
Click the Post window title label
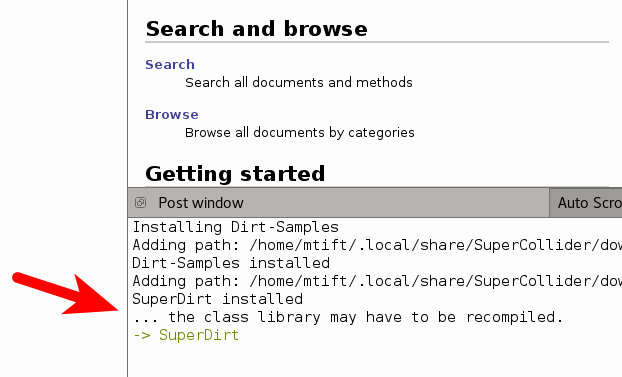click(x=201, y=203)
